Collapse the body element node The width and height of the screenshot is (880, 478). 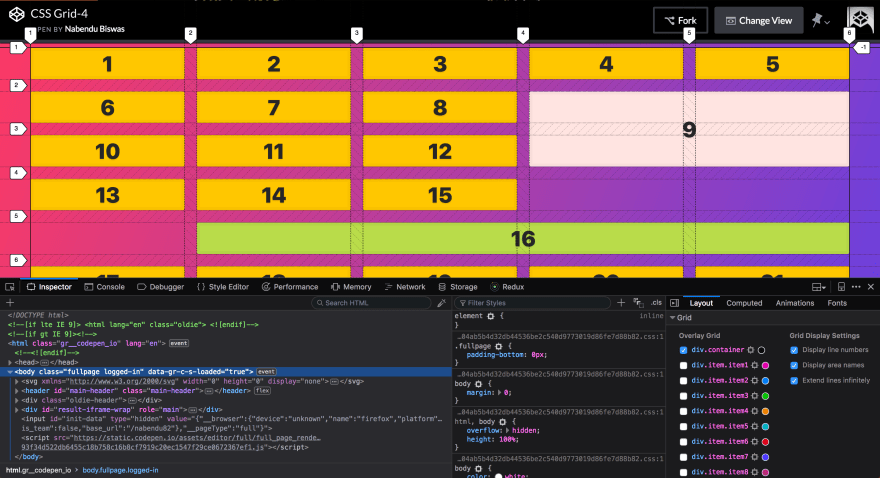point(10,371)
